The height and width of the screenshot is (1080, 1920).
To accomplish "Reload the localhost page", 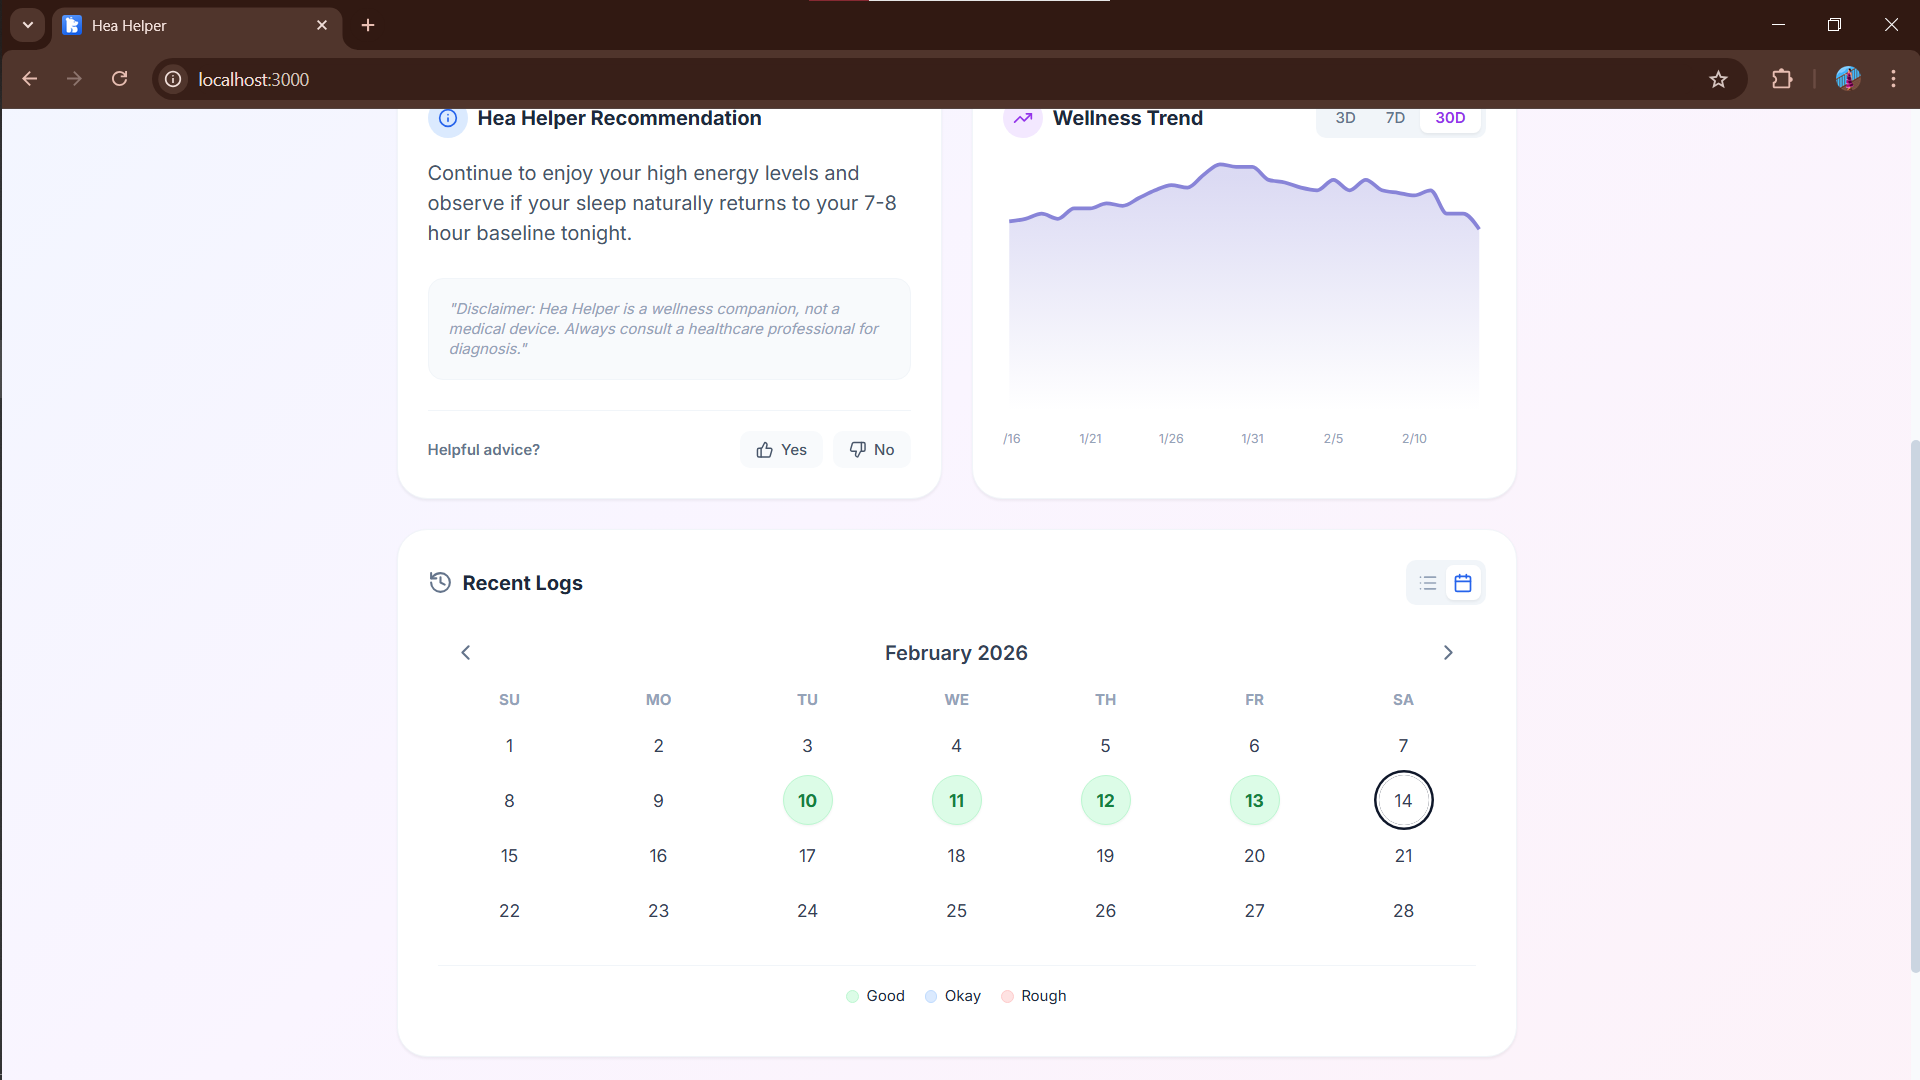I will coord(119,79).
